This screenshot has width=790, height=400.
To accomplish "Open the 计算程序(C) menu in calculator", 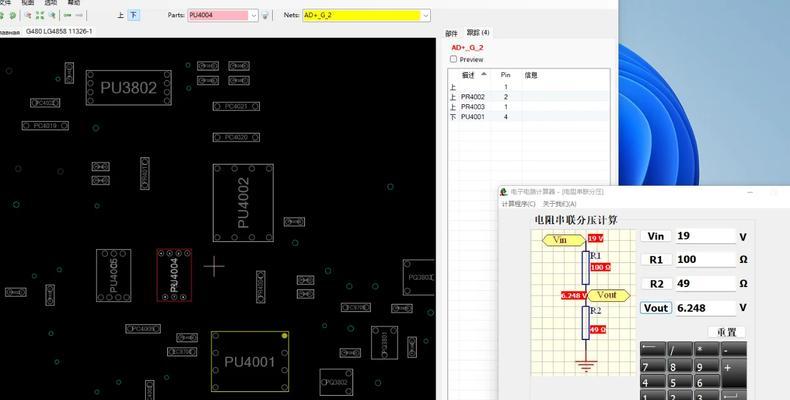I will 518,204.
